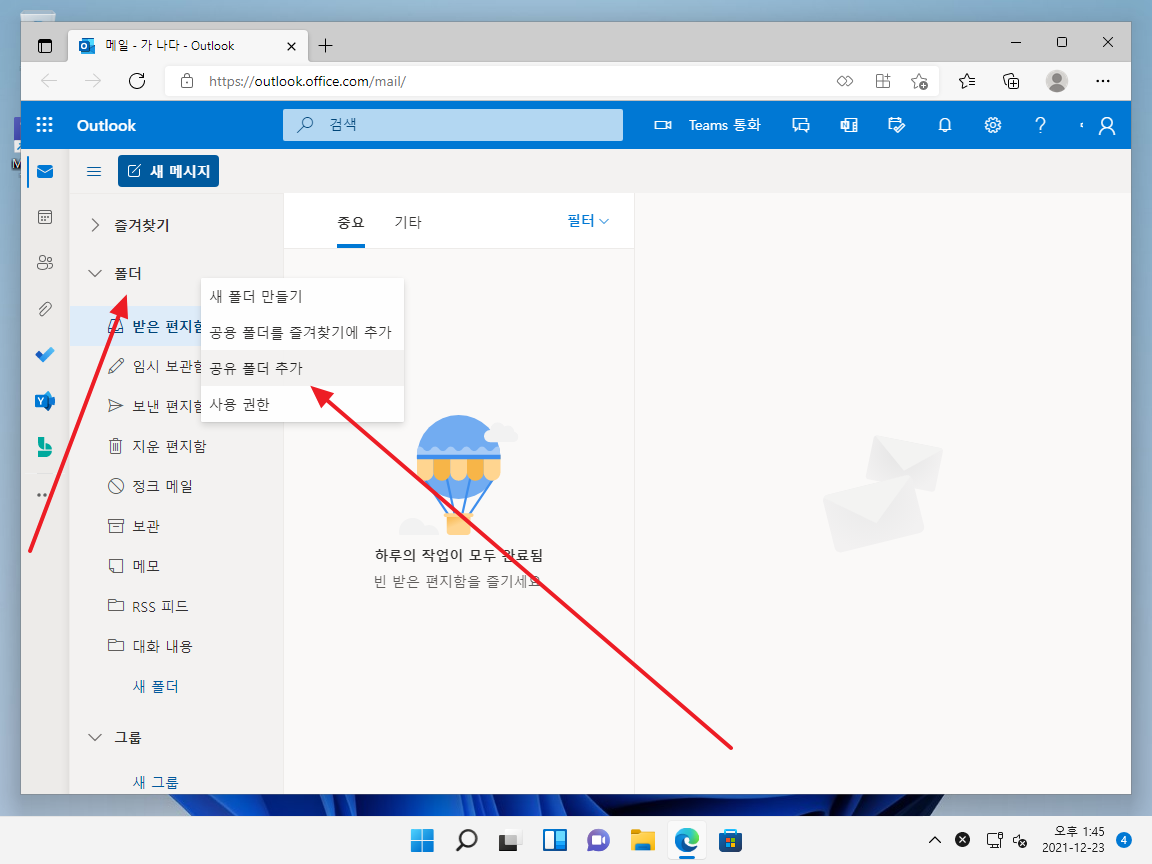
Task: Add page to favorites star icon
Action: click(919, 81)
